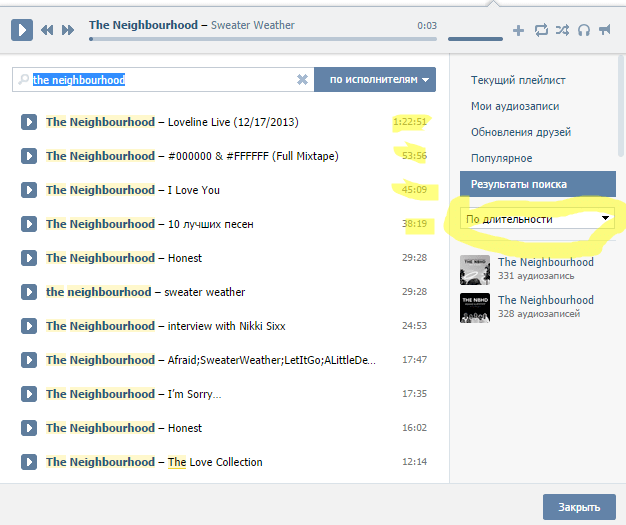Image resolution: width=626 pixels, height=525 pixels.
Task: Add current track with plus icon
Action: click(518, 30)
